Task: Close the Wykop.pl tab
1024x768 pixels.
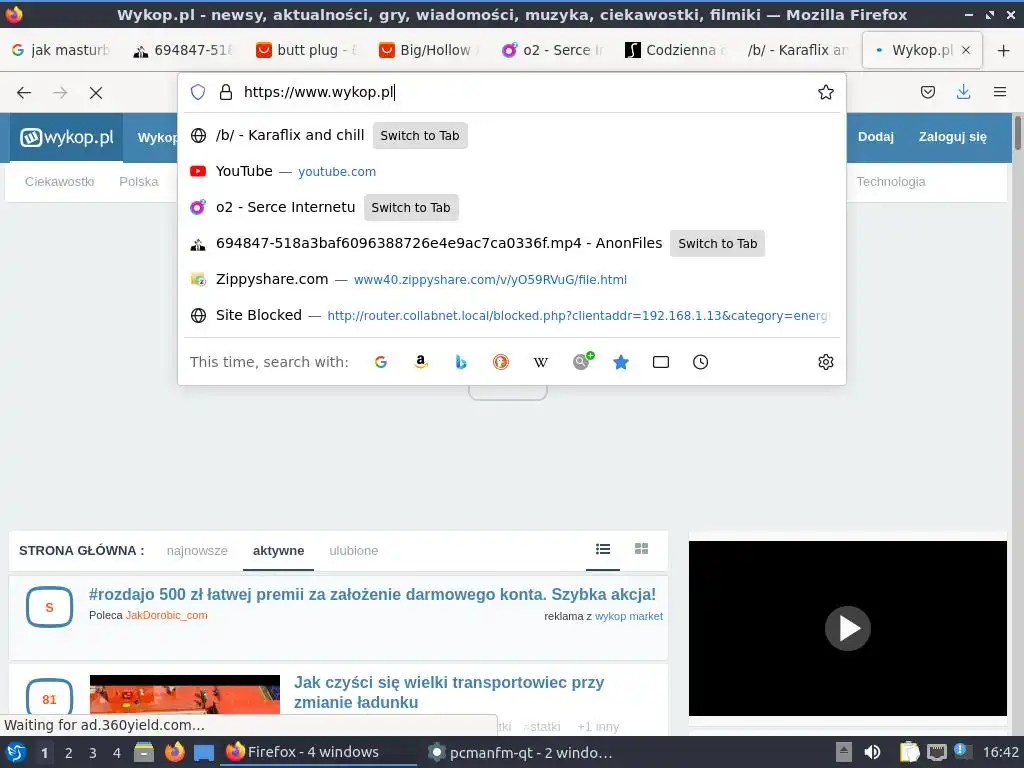Action: coord(966,50)
